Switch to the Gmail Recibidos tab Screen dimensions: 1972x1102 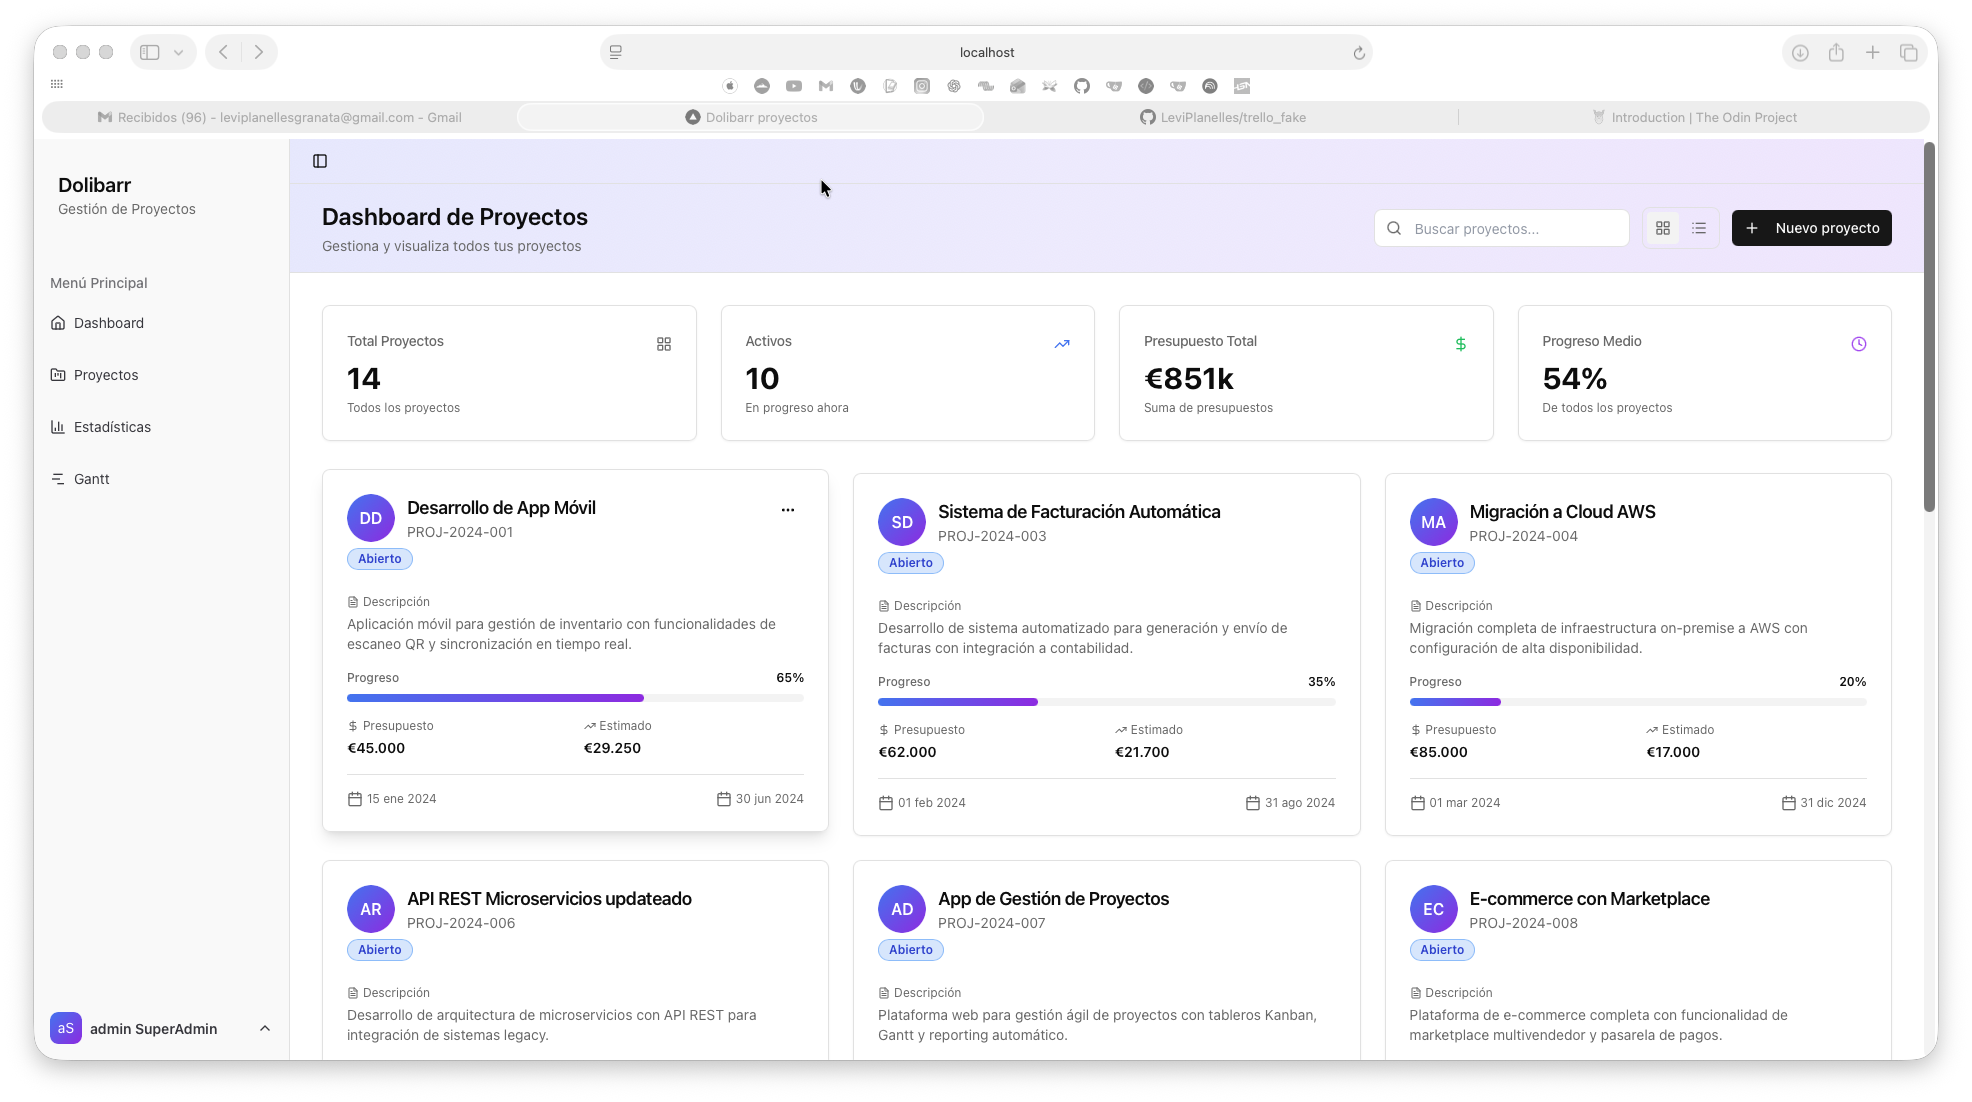279,117
